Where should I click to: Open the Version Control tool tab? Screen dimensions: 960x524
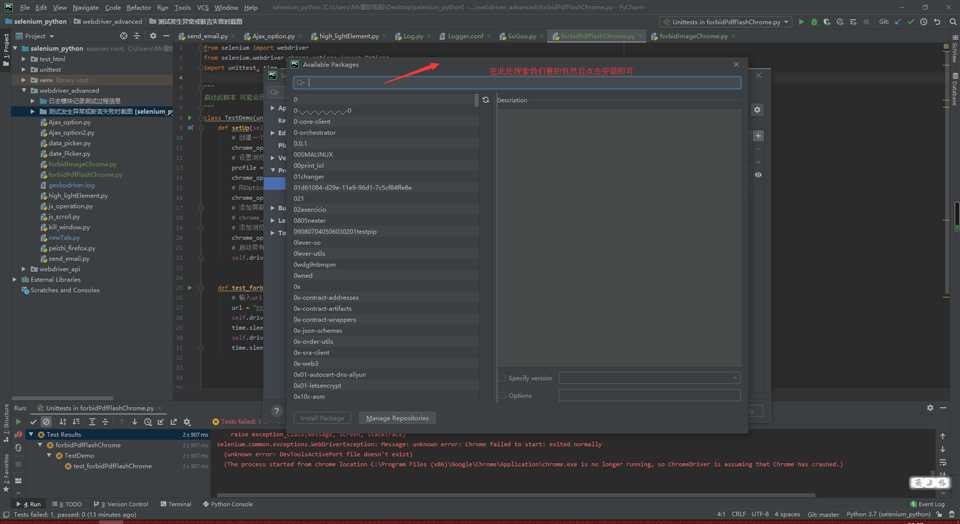click(x=121, y=504)
